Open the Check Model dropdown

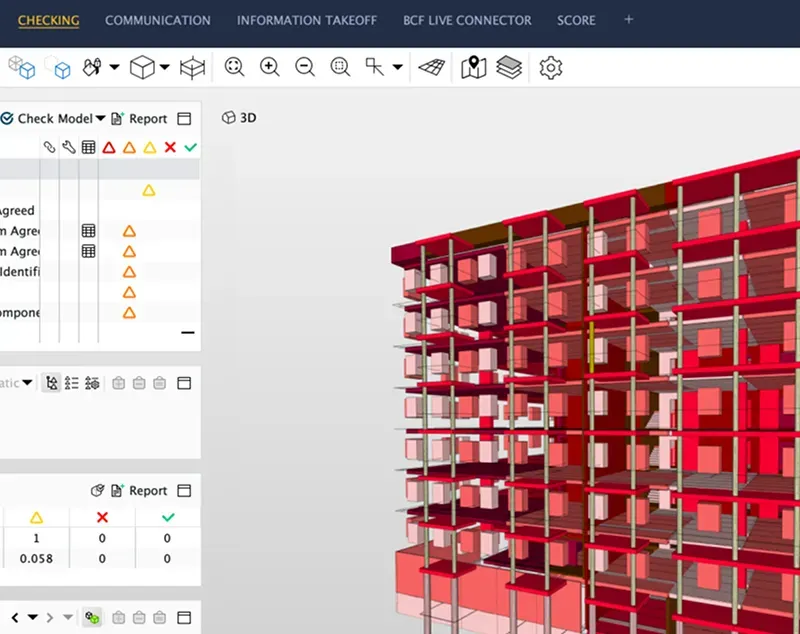coord(99,118)
